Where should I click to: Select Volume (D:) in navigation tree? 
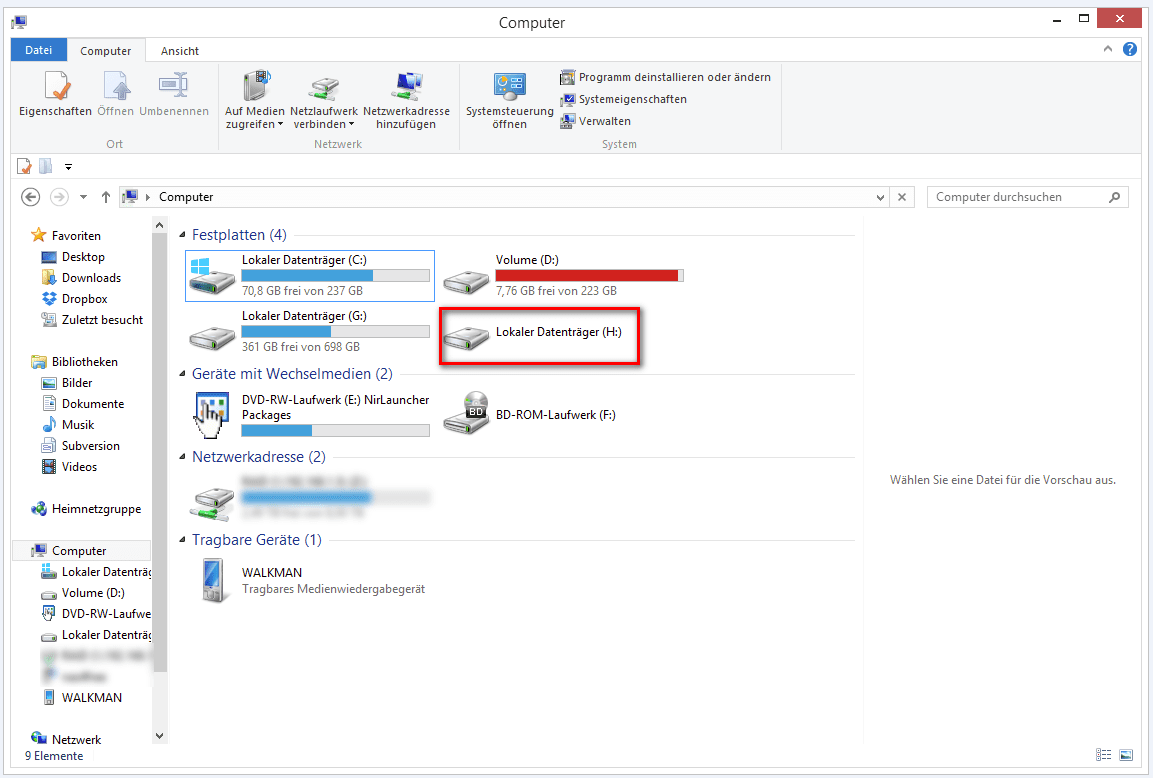pyautogui.click(x=82, y=593)
